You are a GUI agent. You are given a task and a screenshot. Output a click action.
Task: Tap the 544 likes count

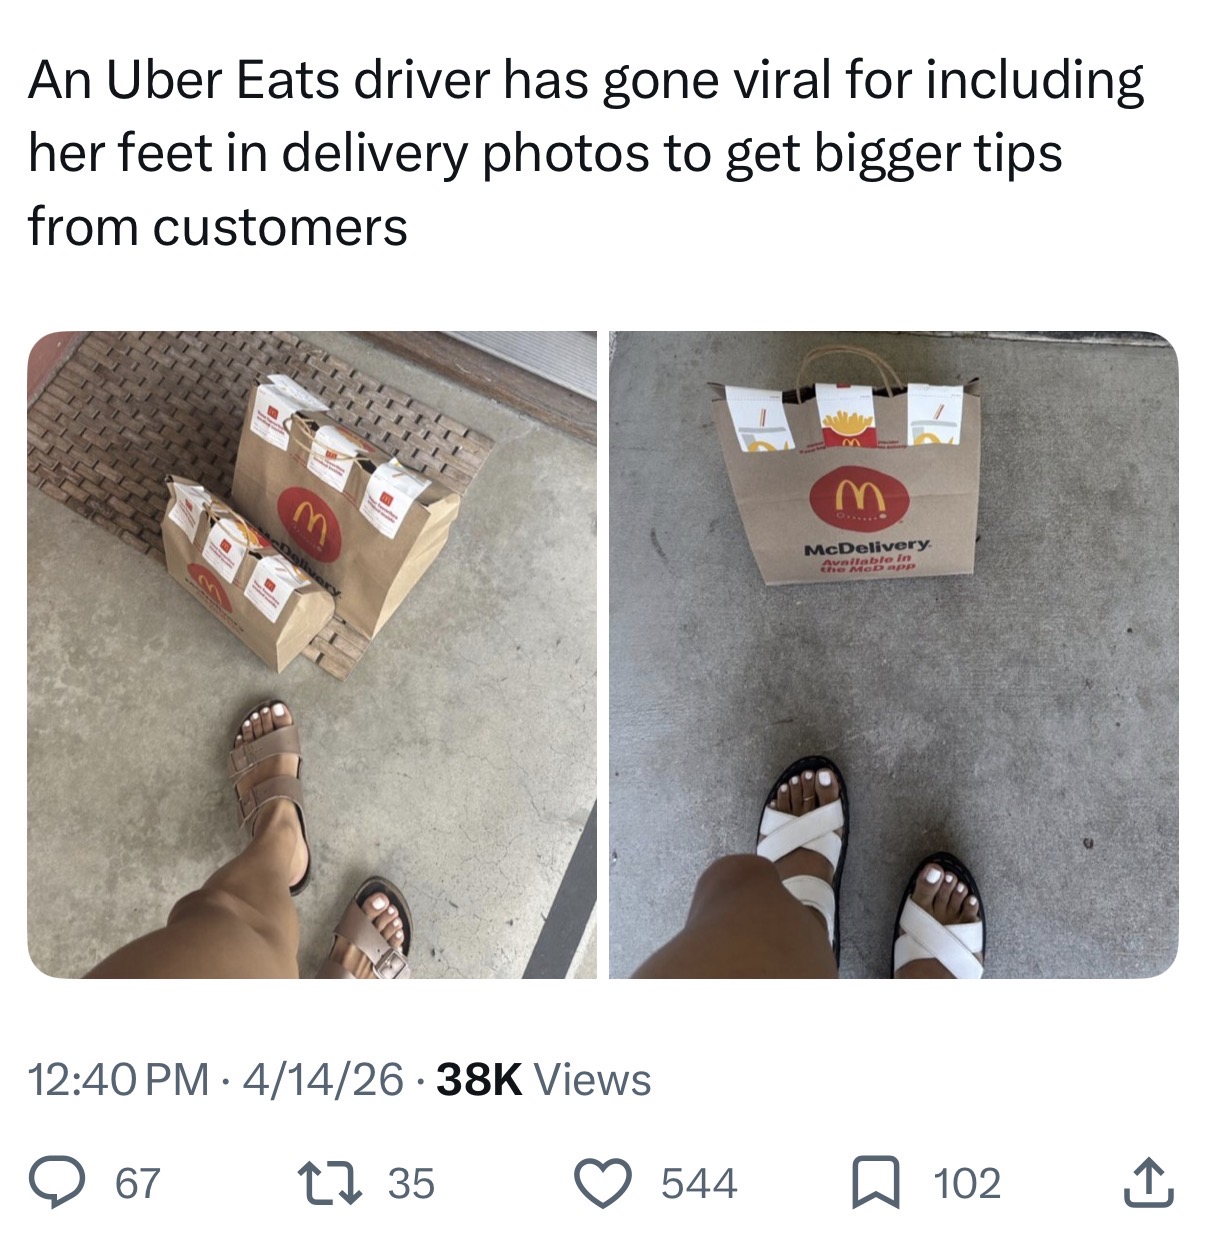coord(699,1184)
